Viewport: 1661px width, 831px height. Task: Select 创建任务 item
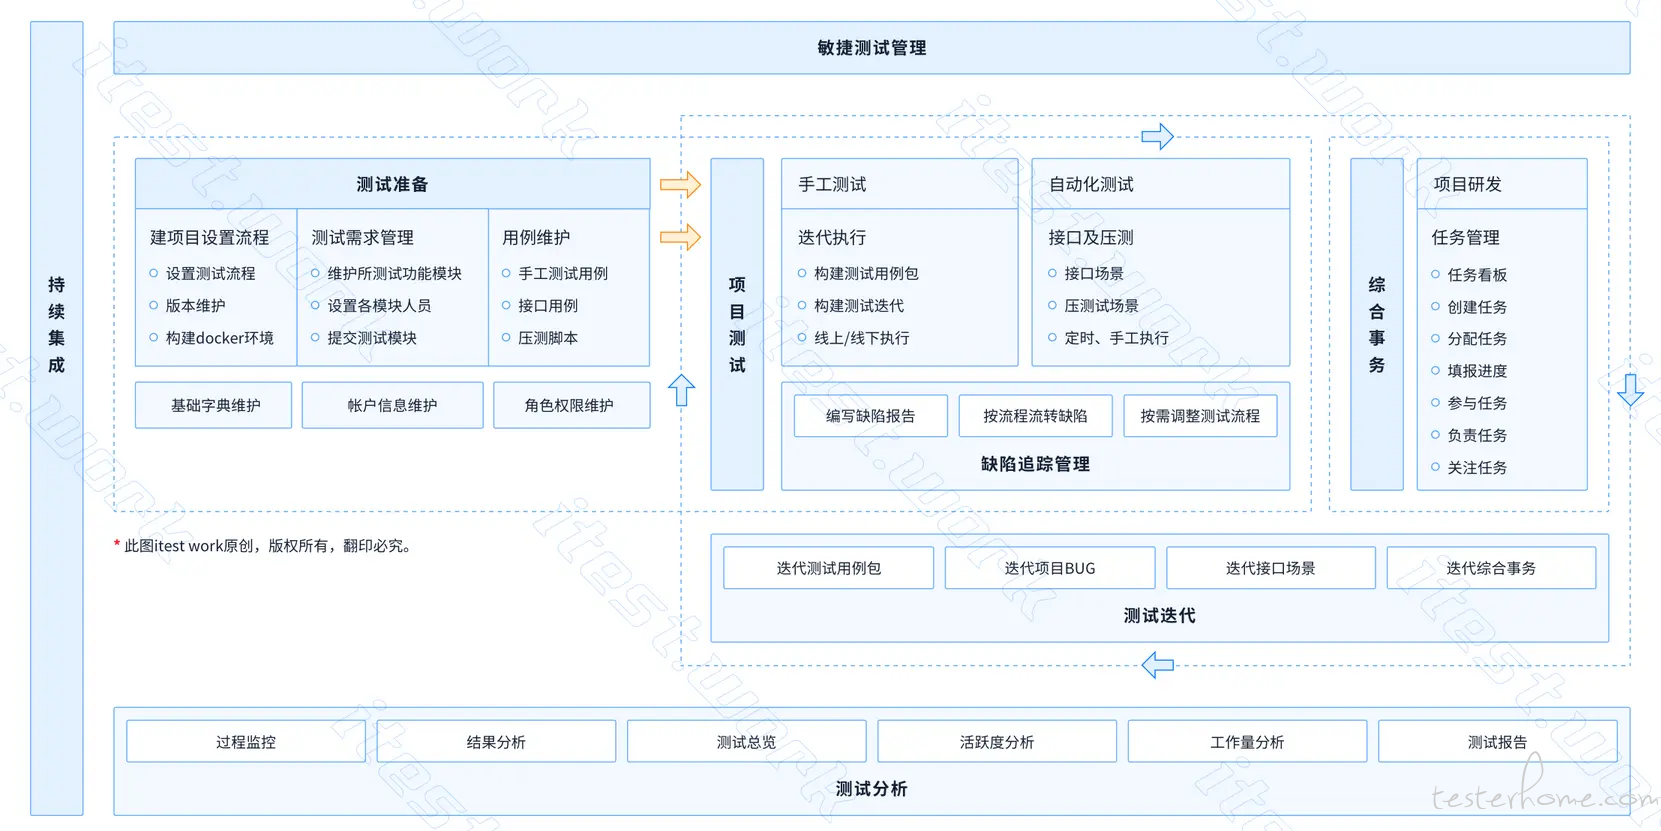click(x=1477, y=307)
